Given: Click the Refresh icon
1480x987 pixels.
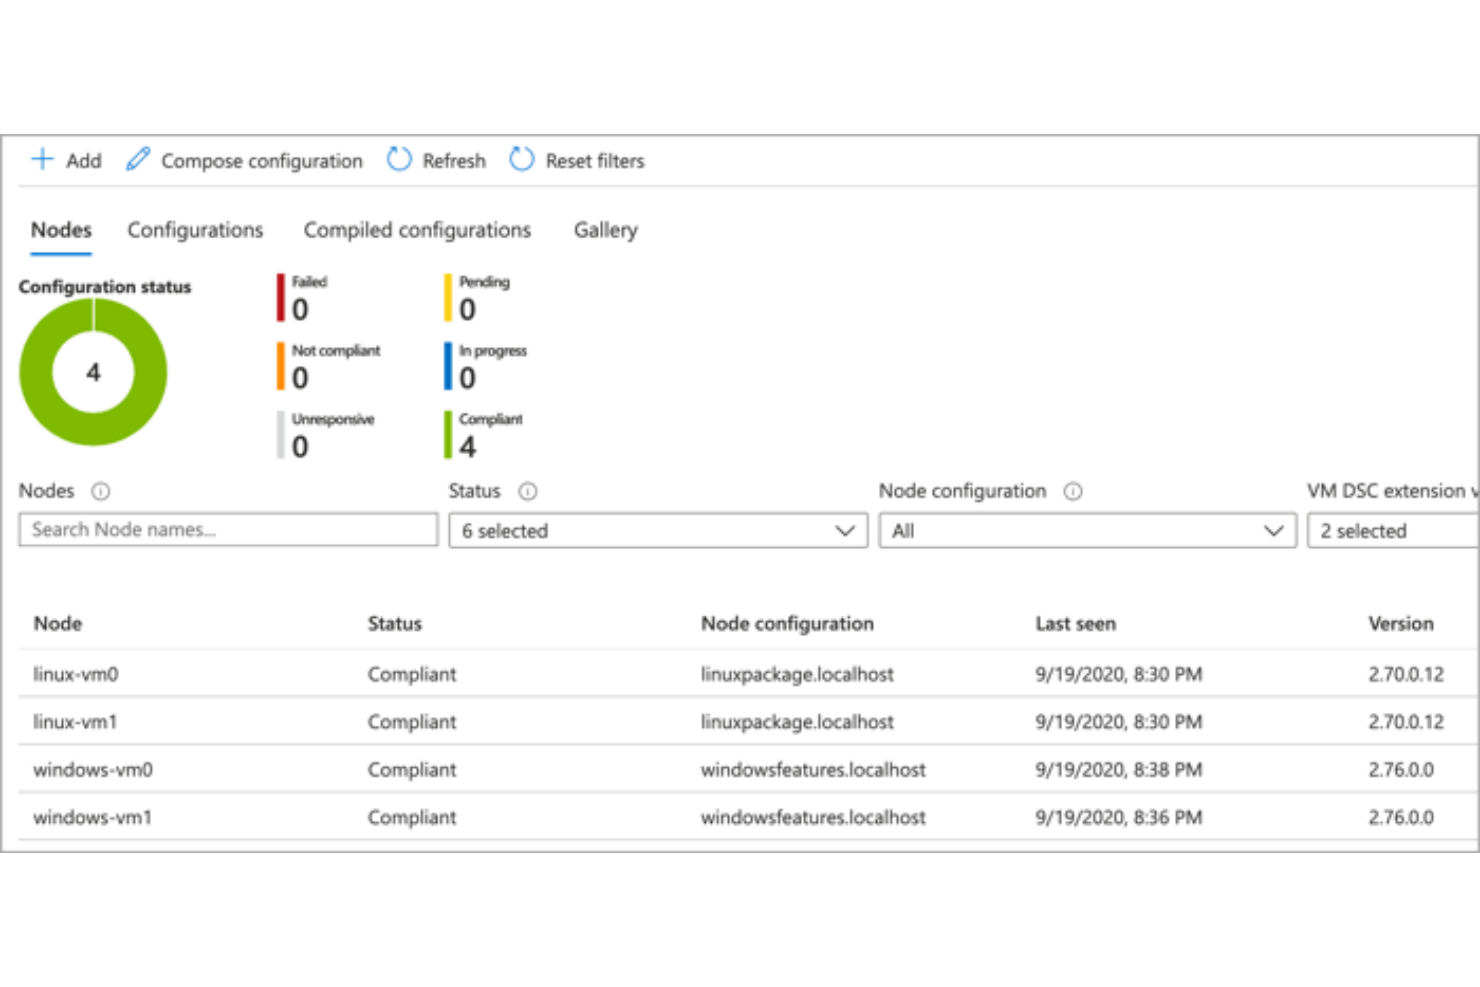Looking at the screenshot, I should 398,159.
